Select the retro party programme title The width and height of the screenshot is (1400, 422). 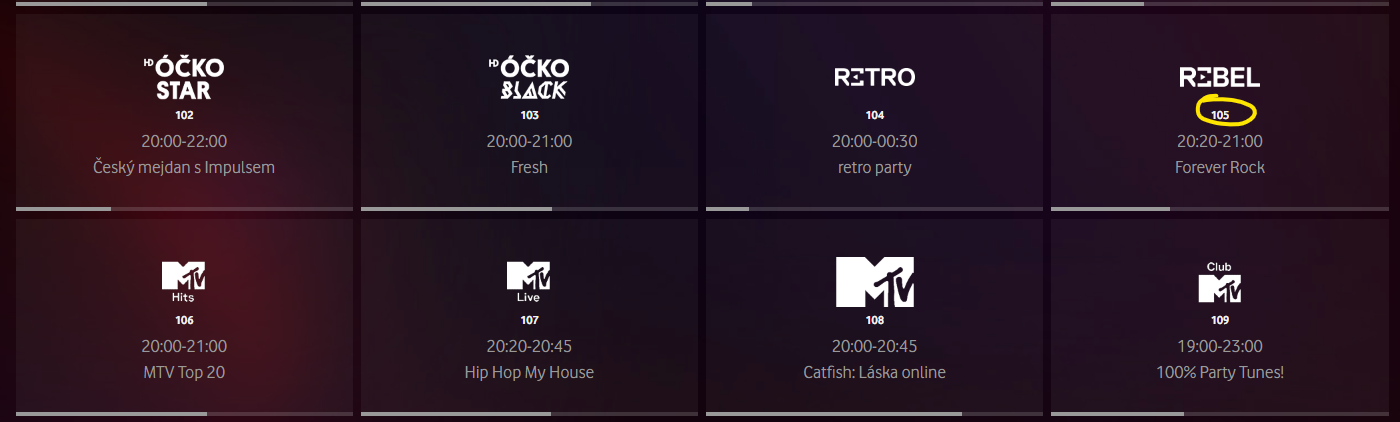point(875,167)
